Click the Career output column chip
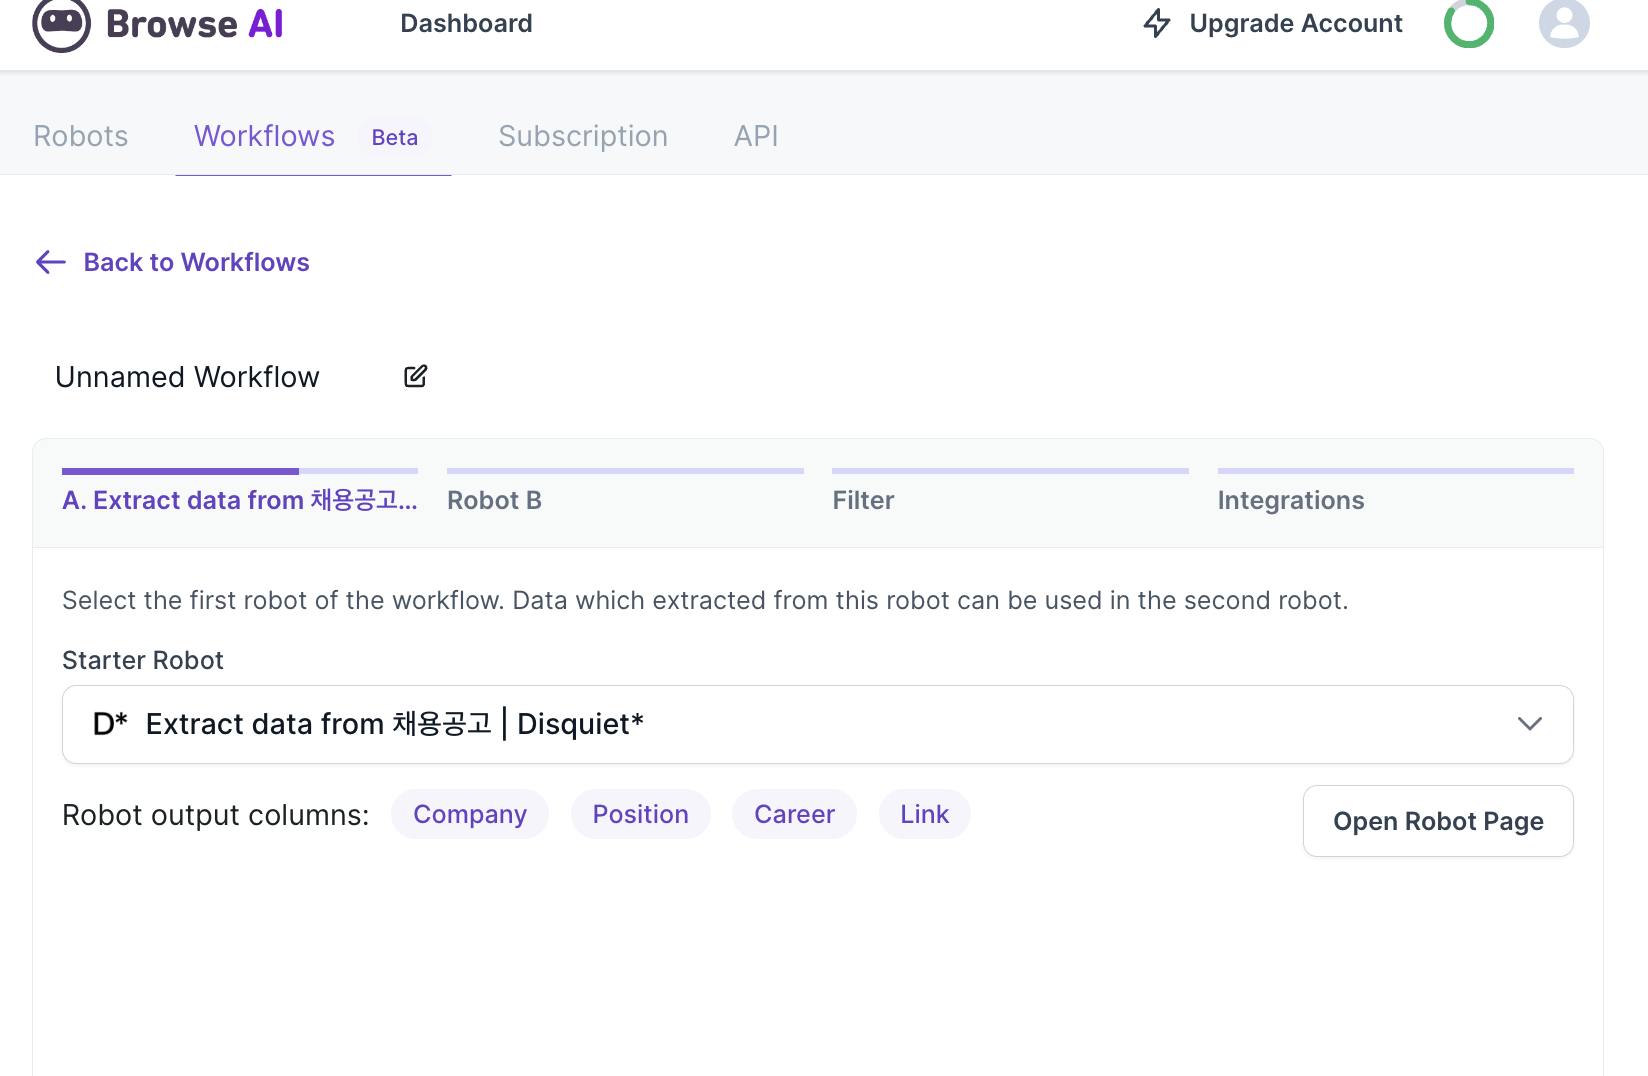The height and width of the screenshot is (1076, 1648). tap(794, 814)
